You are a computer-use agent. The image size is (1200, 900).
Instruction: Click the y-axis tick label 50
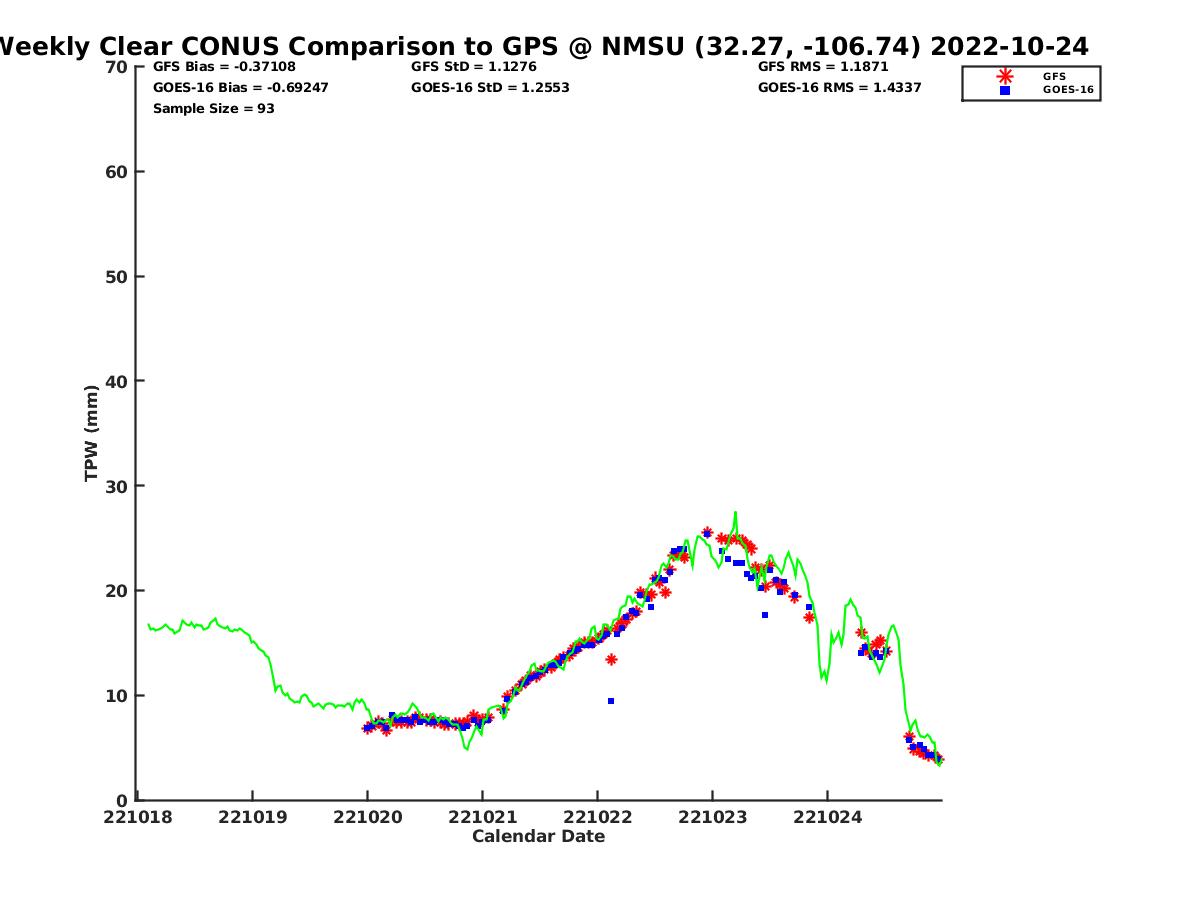[116, 277]
